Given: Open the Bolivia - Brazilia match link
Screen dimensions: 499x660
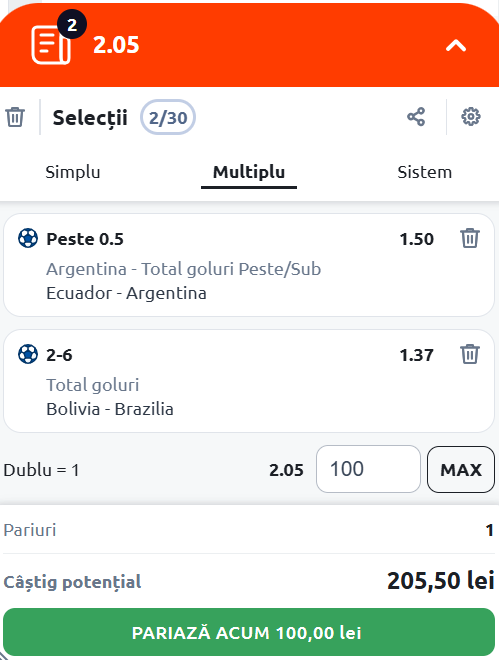Looking at the screenshot, I should (x=110, y=409).
